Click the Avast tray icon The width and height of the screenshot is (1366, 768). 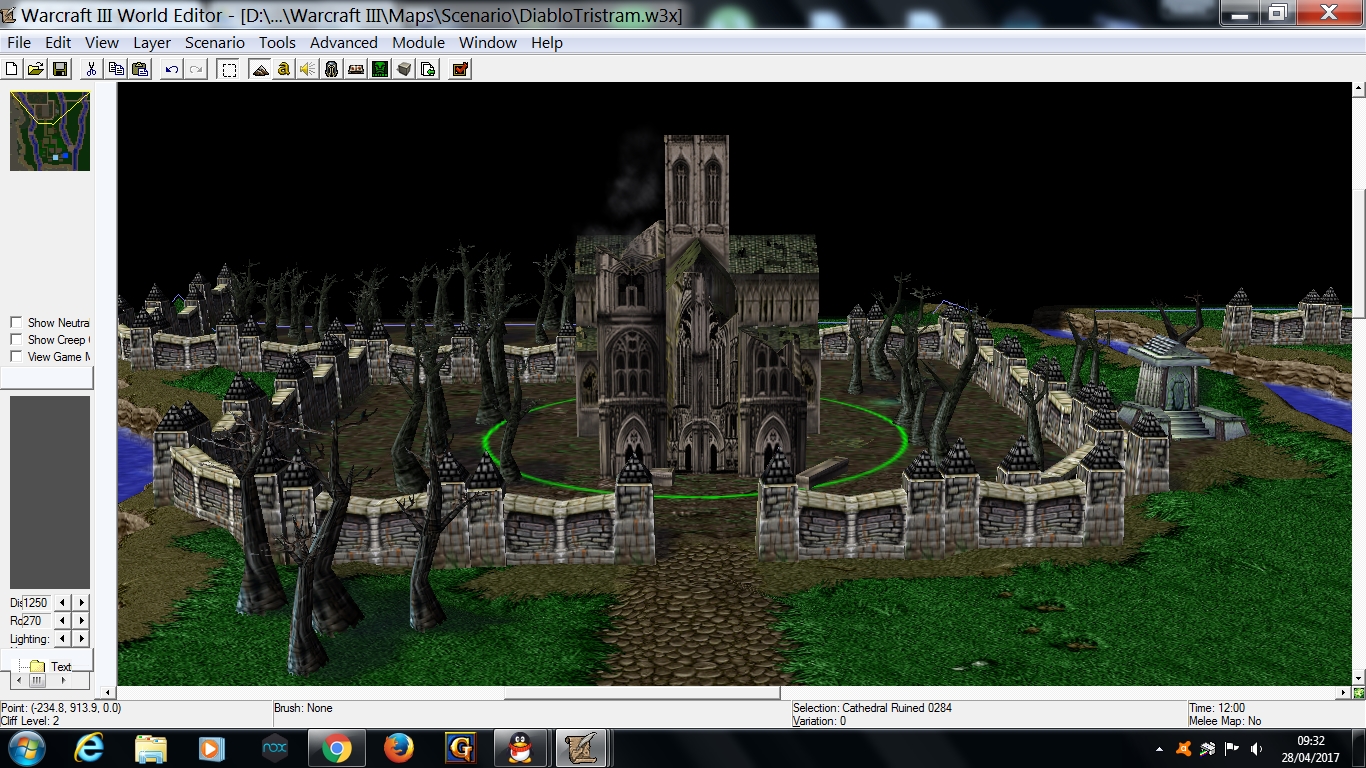tap(1184, 749)
